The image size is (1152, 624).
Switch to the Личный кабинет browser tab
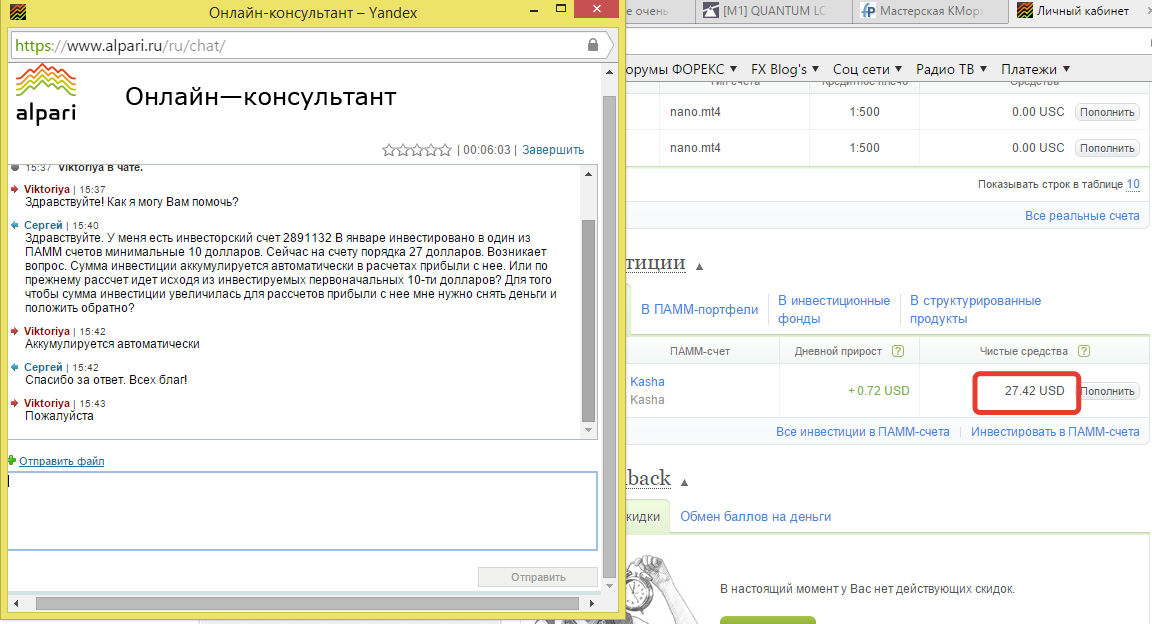click(x=1082, y=11)
